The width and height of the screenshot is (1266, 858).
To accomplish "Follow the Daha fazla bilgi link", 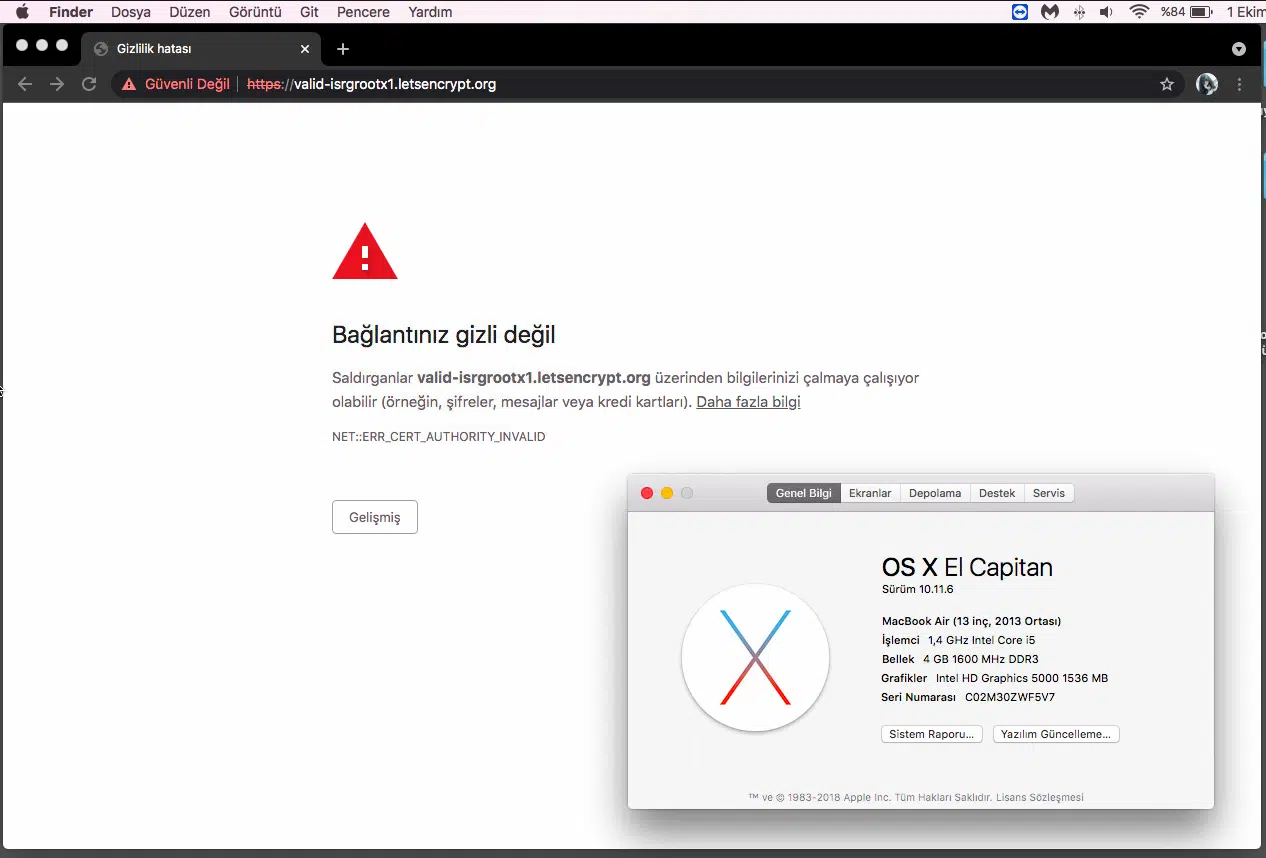I will coord(748,402).
